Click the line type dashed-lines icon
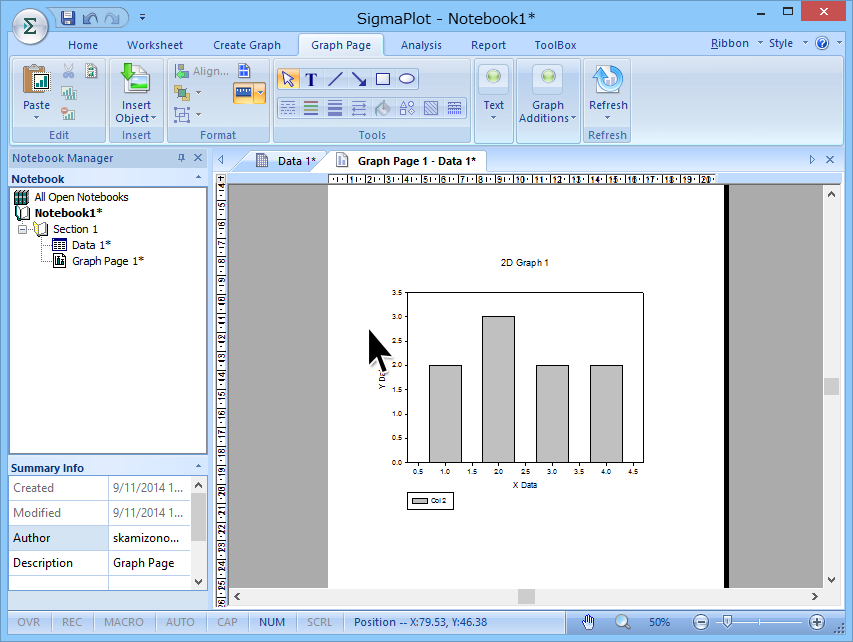Screen dimensions: 853x642 [x=288, y=108]
